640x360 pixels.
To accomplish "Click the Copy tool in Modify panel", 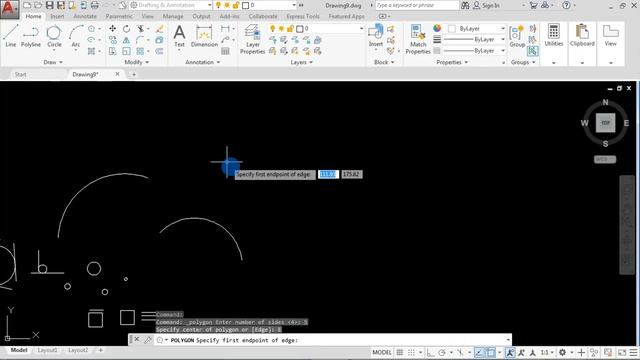I will [113, 40].
